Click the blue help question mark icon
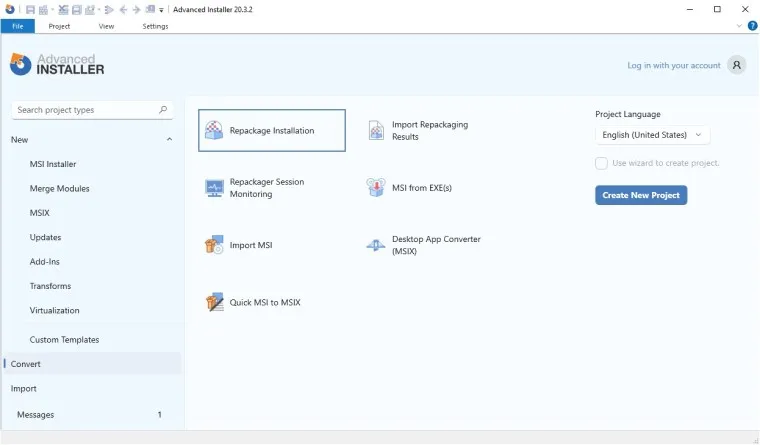 click(x=752, y=26)
